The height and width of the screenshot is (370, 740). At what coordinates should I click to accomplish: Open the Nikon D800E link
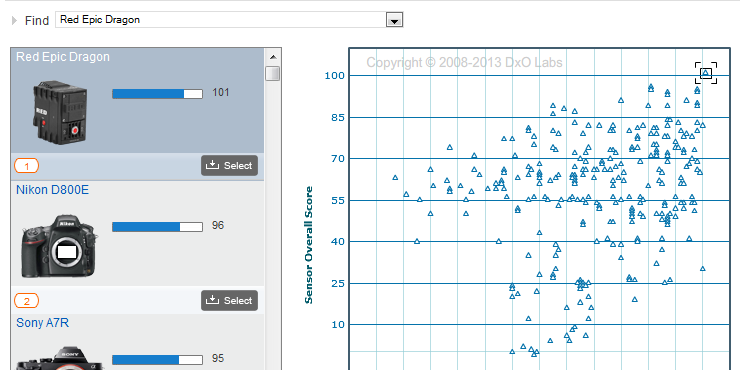[x=52, y=190]
